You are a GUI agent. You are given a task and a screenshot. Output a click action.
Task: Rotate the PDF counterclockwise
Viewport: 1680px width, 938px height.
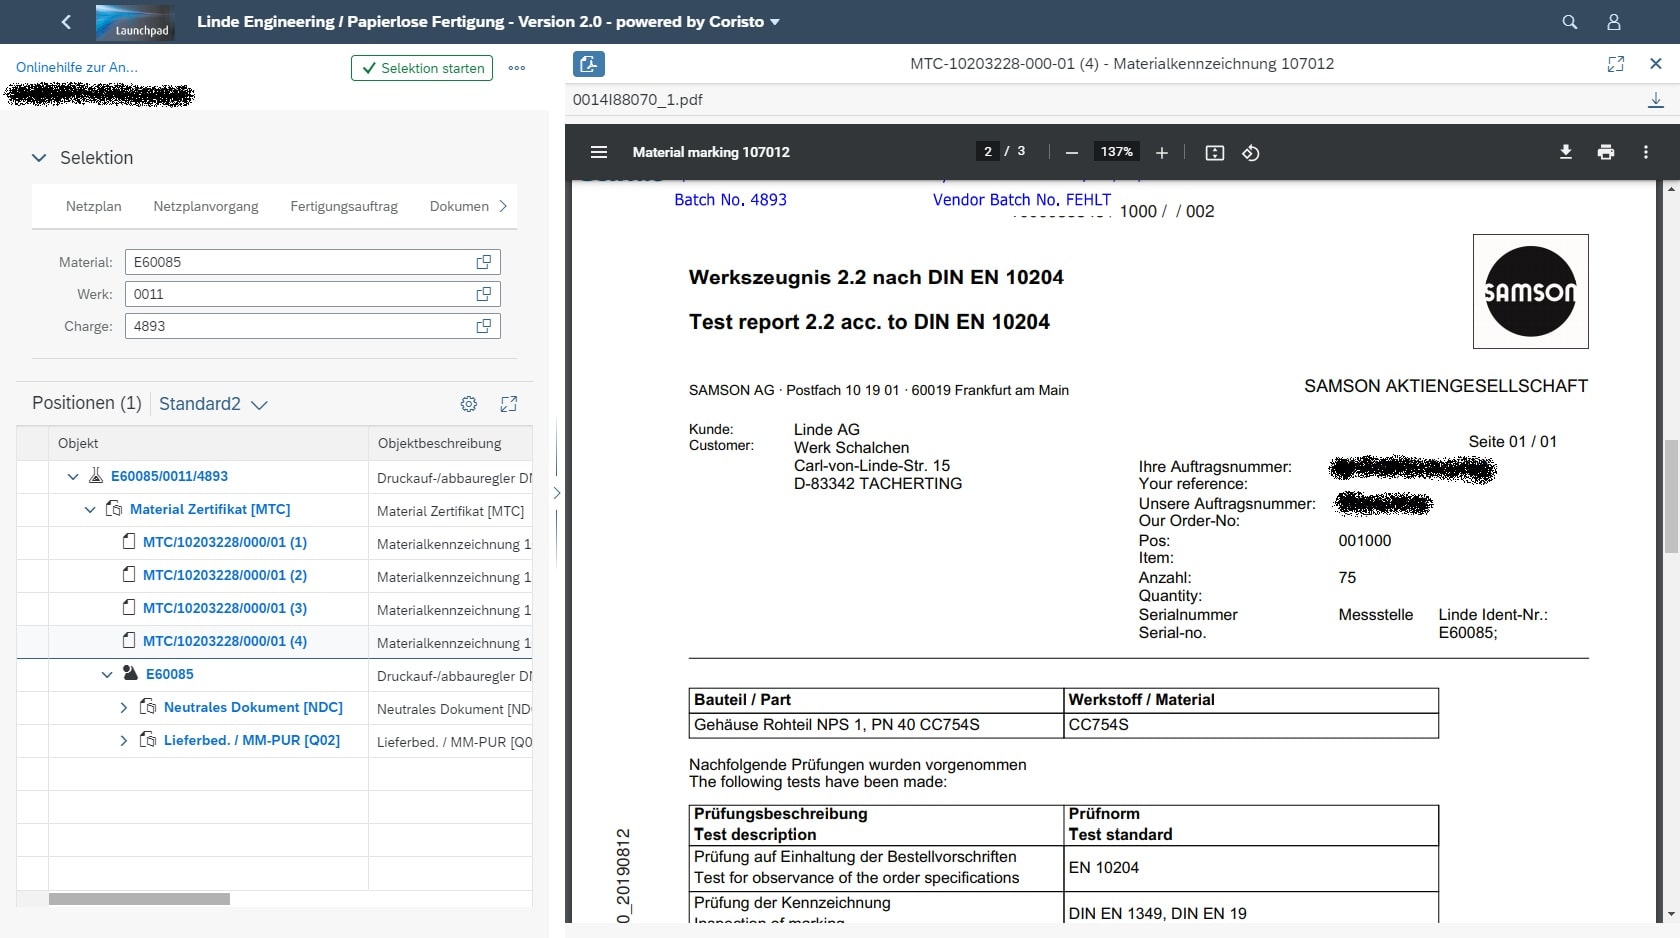coord(1251,152)
